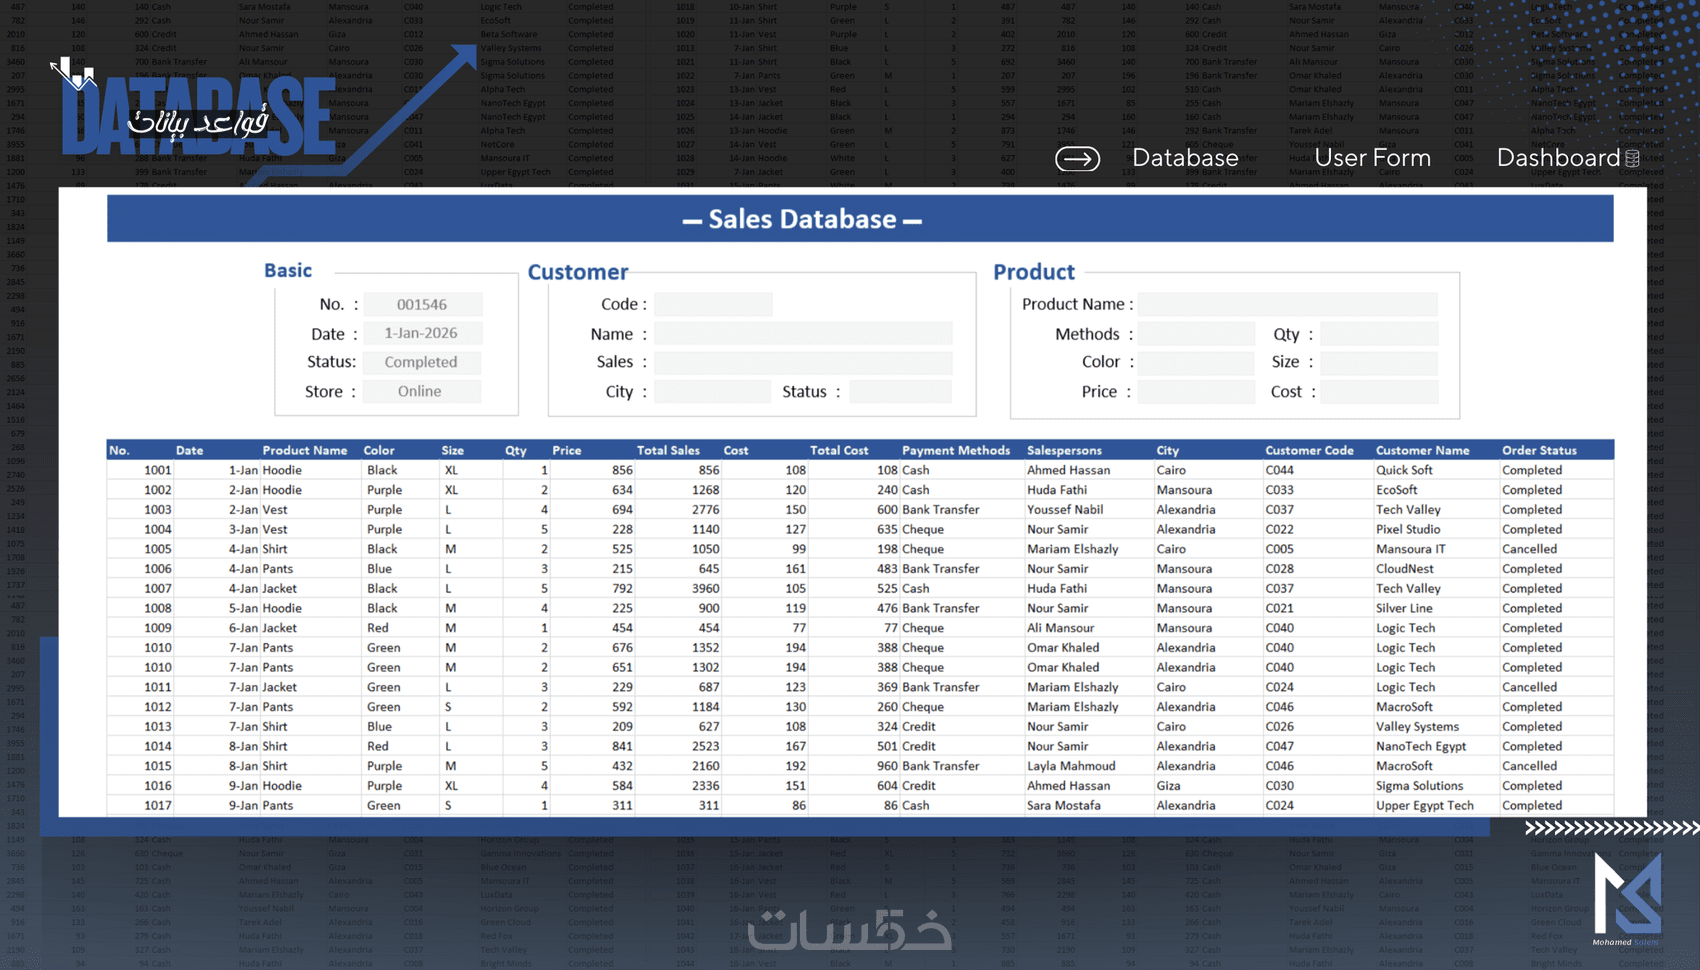This screenshot has height=970, width=1700.
Task: Select customer name cell Mansoura IT
Action: [1410, 549]
